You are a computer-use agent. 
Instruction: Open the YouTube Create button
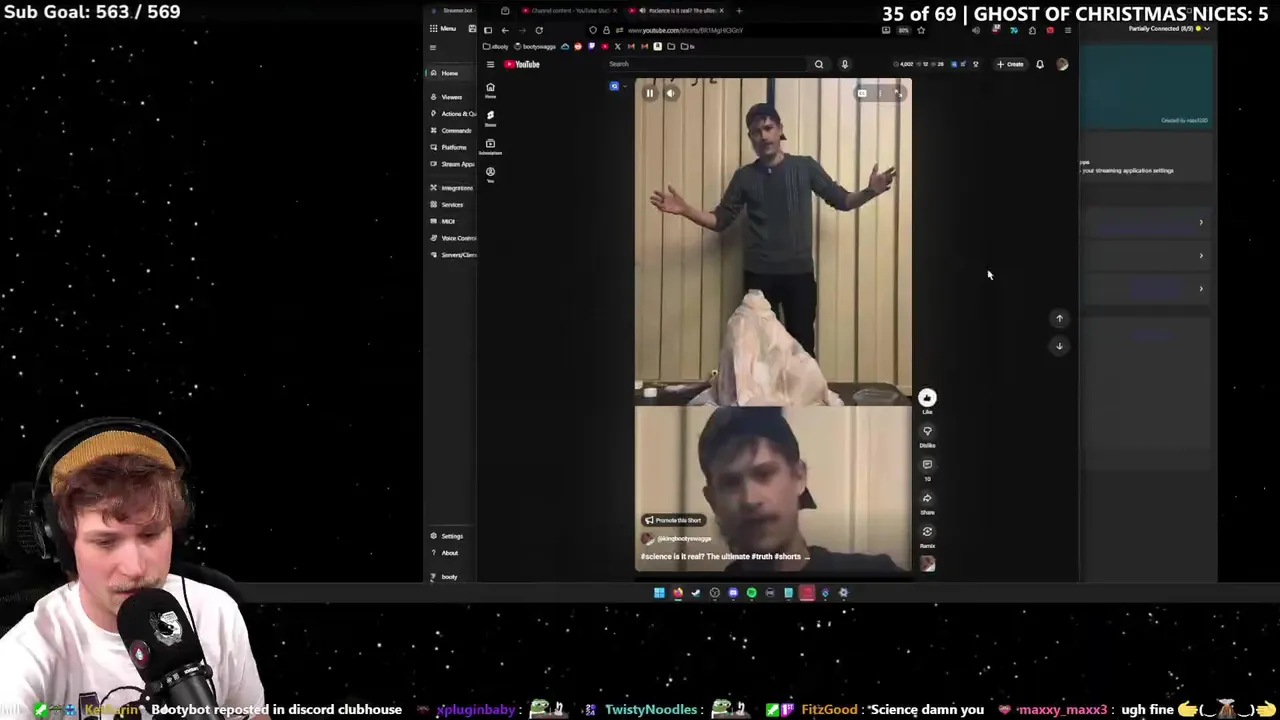(1010, 64)
